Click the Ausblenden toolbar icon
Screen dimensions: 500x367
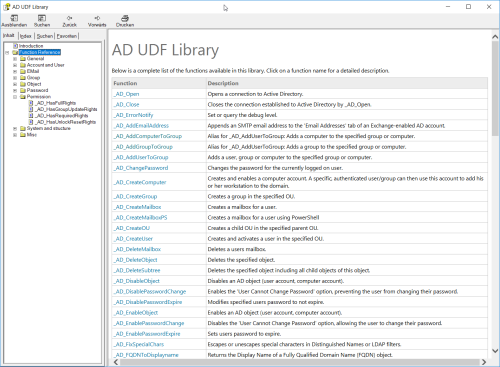point(14,18)
